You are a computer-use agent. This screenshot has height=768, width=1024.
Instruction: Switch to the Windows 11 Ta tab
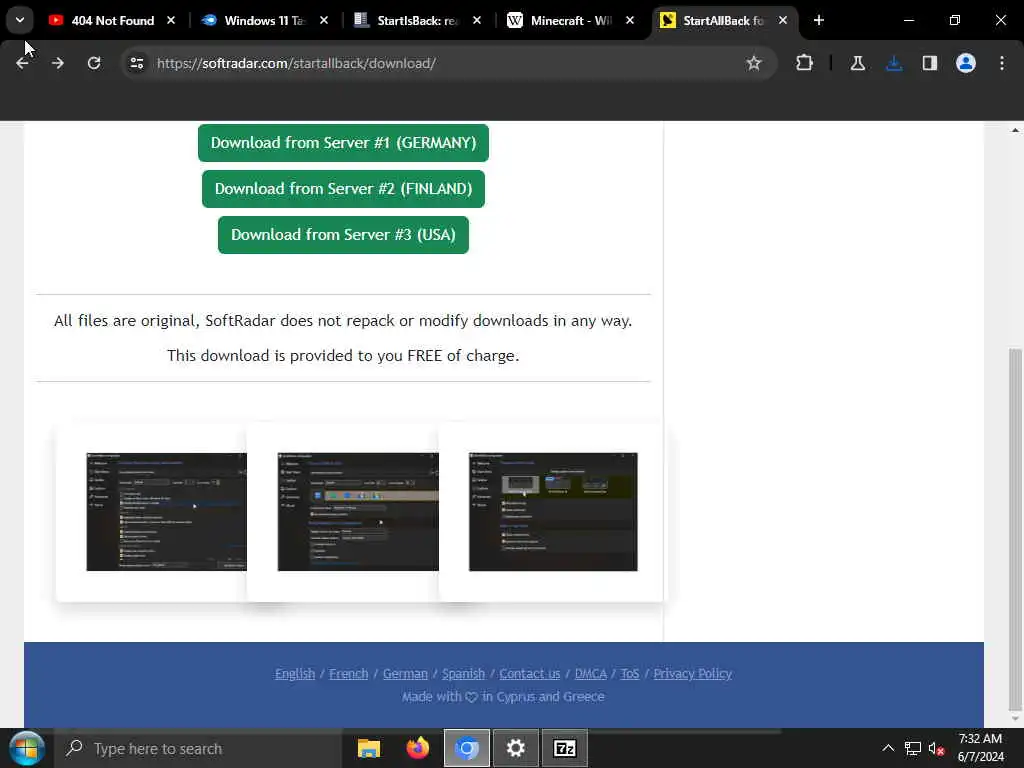[x=264, y=21]
